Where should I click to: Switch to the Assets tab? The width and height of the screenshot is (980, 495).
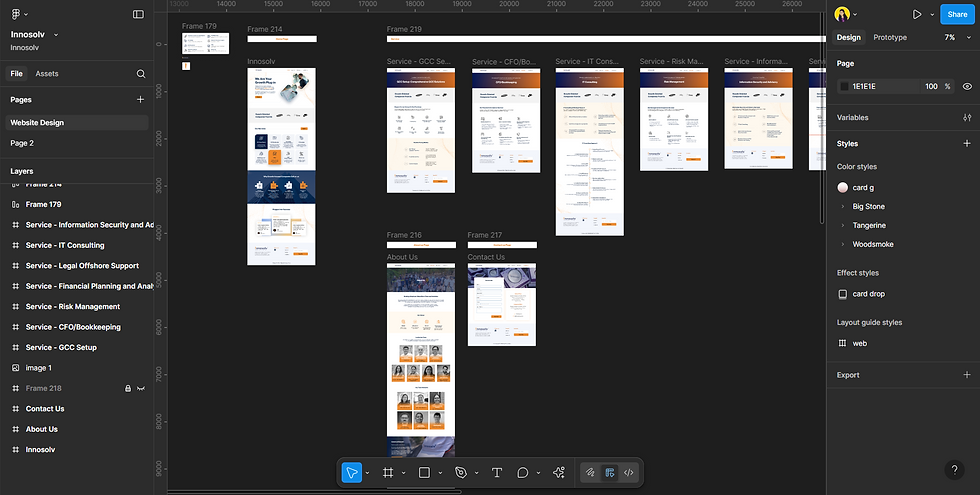click(x=47, y=74)
